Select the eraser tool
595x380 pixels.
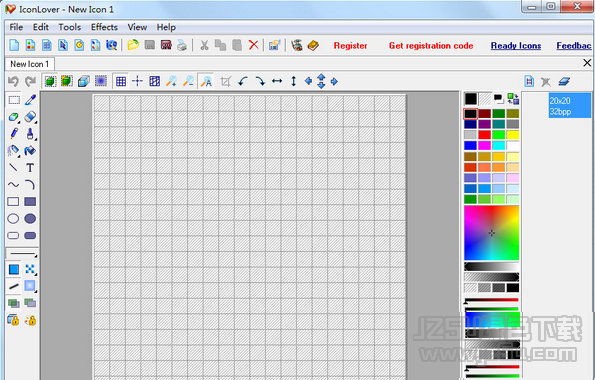[30, 117]
